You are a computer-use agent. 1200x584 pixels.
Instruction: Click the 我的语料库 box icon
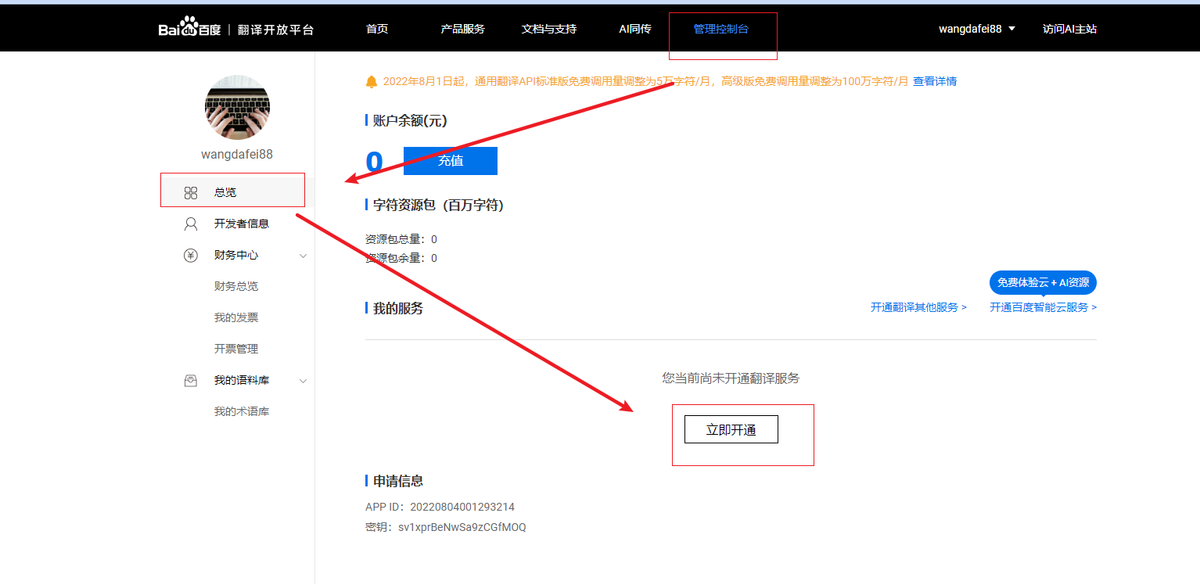[191, 381]
